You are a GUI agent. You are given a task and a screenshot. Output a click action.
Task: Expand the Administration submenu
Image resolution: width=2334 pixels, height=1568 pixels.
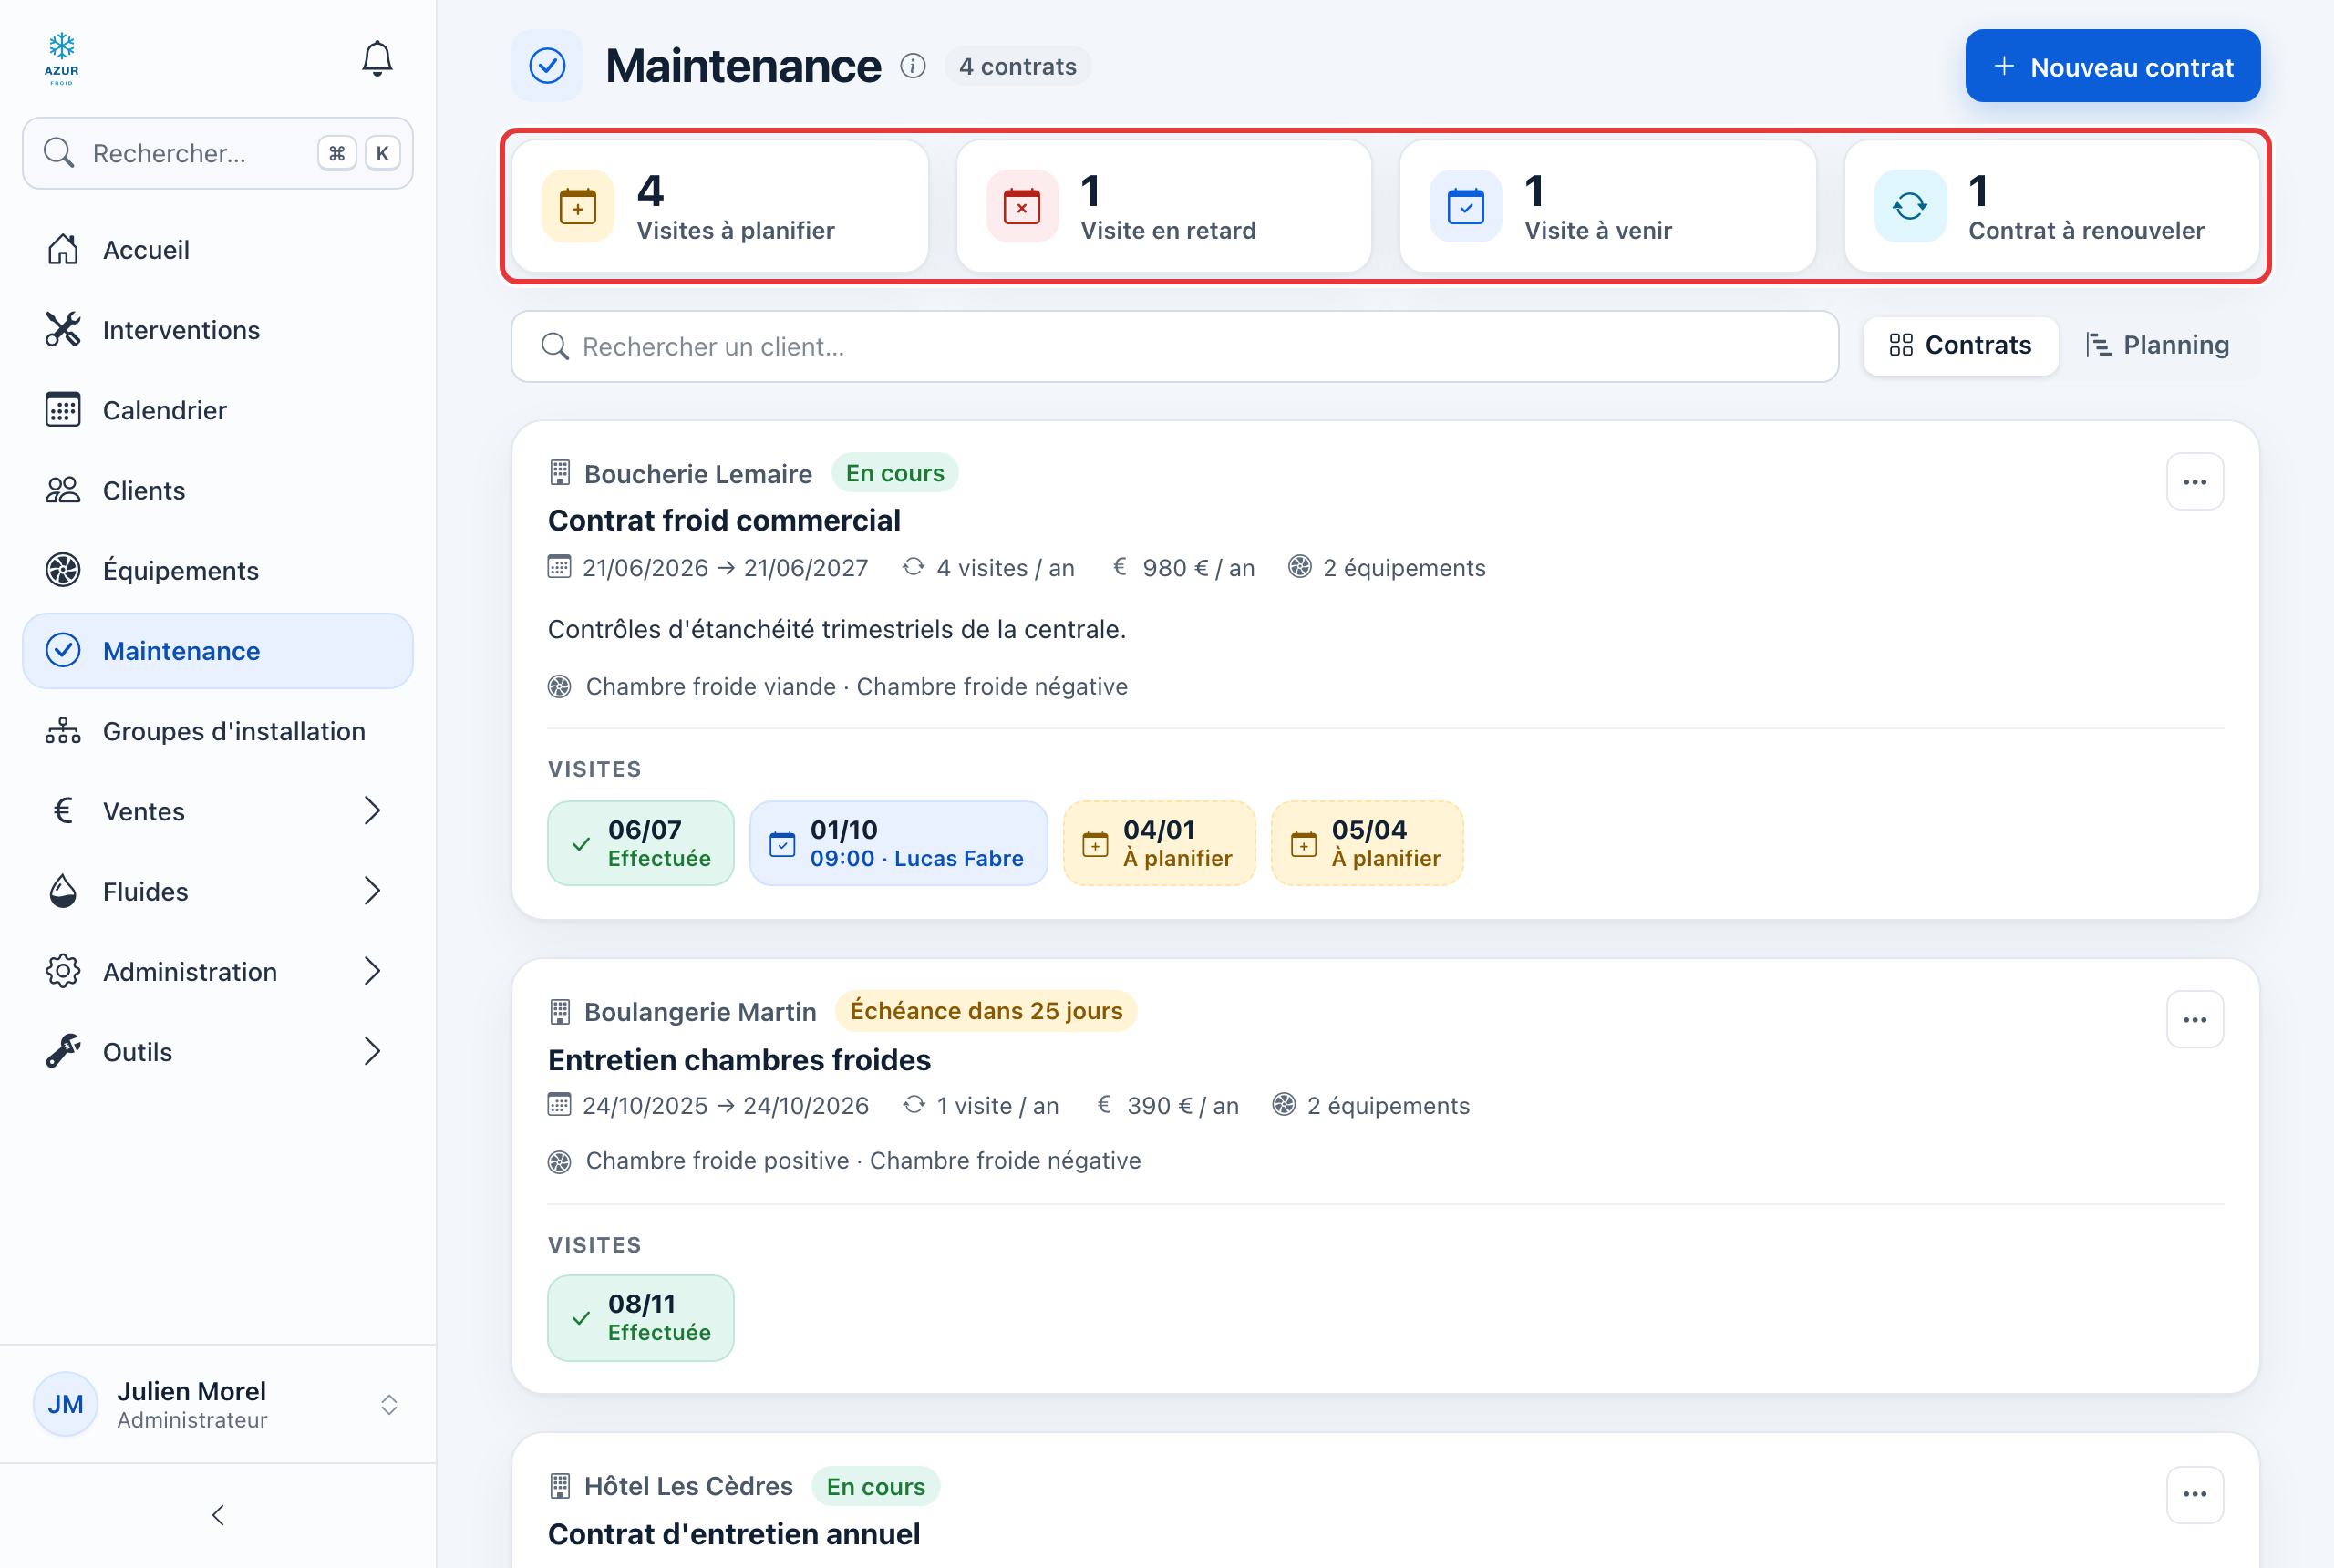tap(218, 971)
